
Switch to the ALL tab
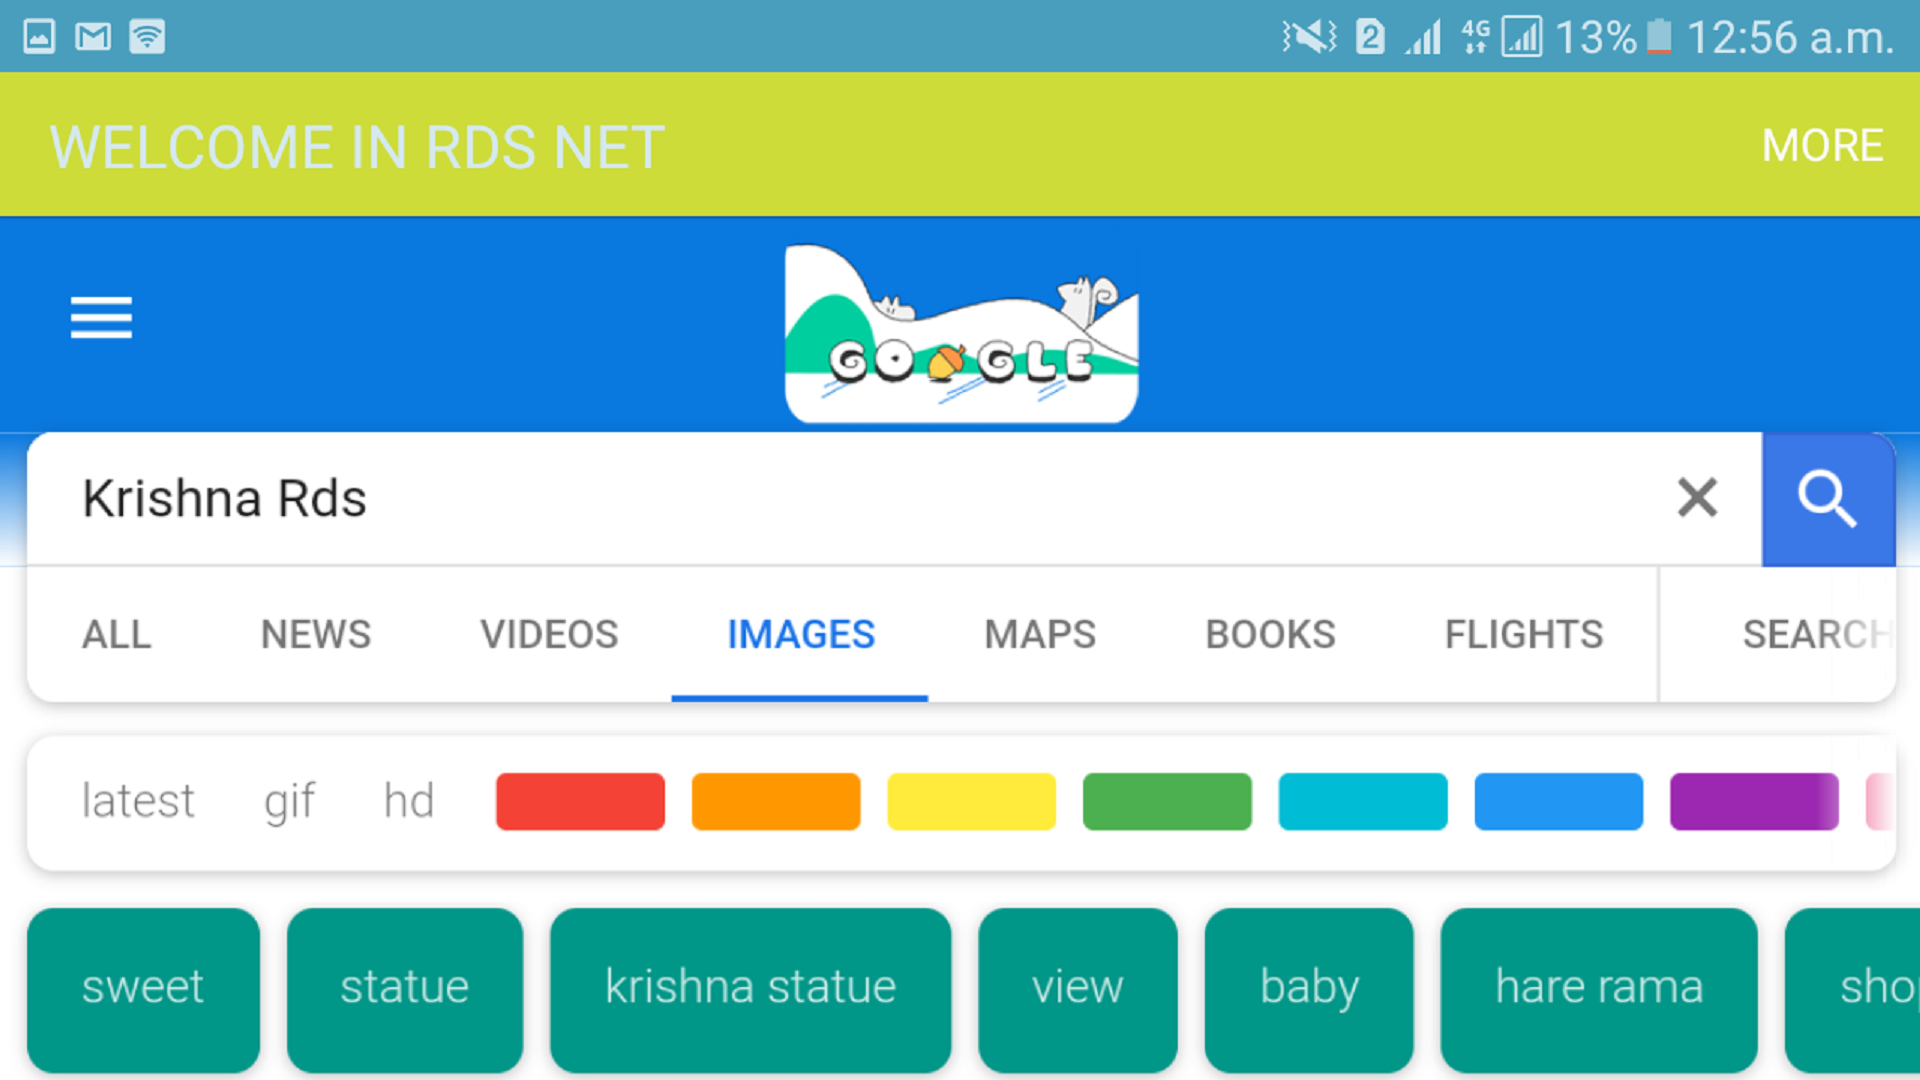[117, 635]
